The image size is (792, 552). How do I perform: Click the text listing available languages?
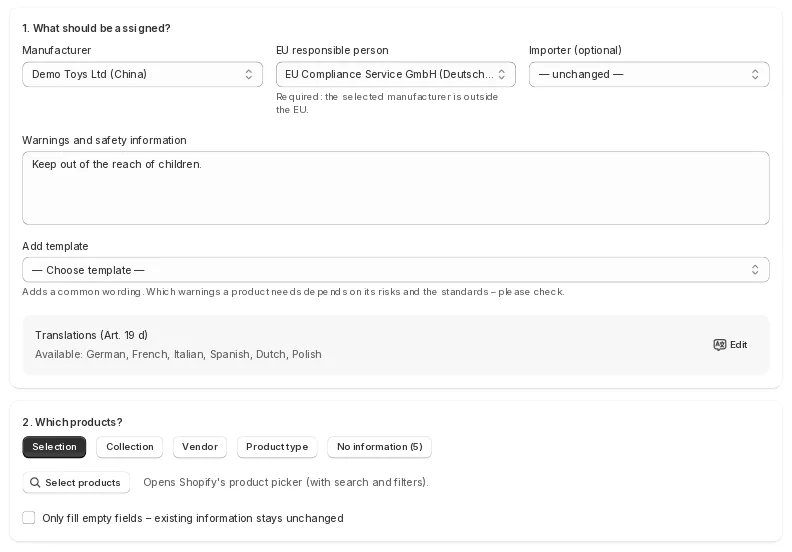[x=178, y=354]
